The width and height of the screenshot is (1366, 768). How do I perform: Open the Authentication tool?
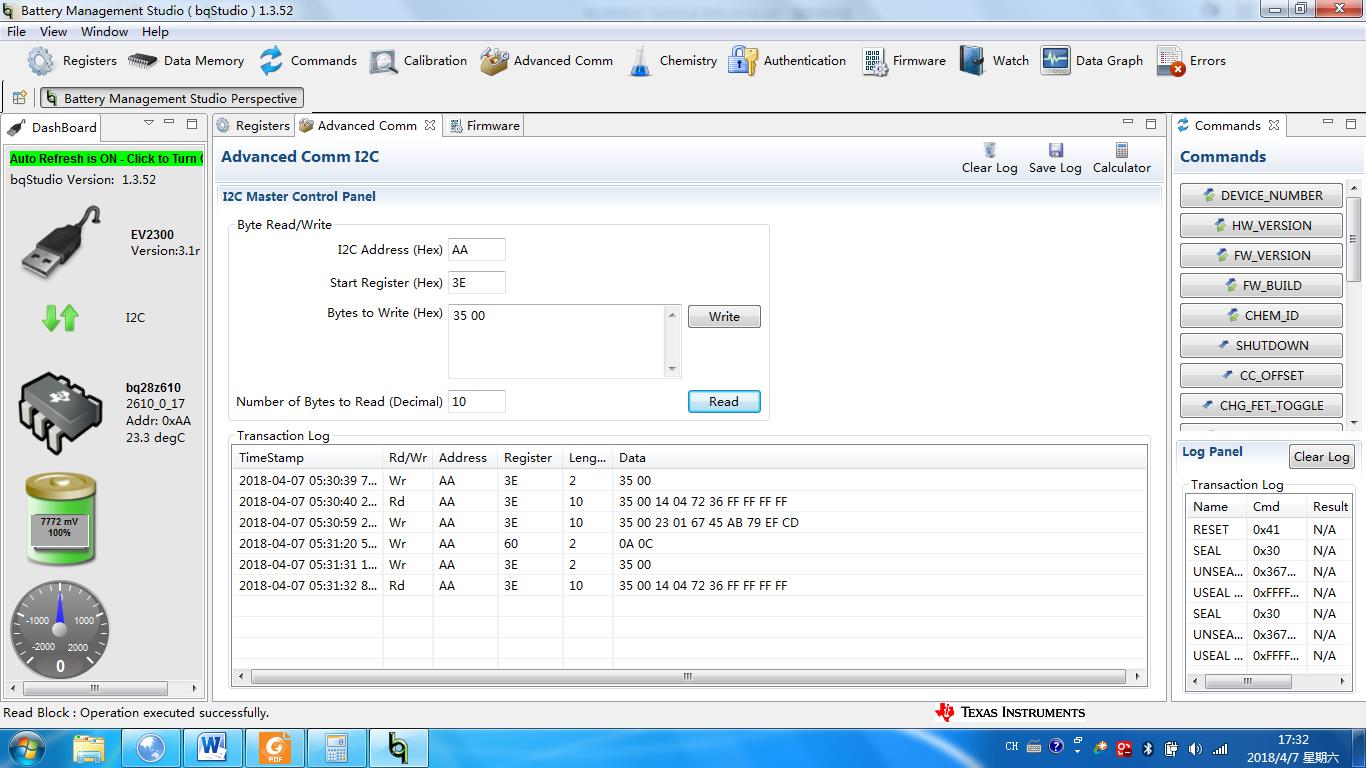click(x=787, y=61)
